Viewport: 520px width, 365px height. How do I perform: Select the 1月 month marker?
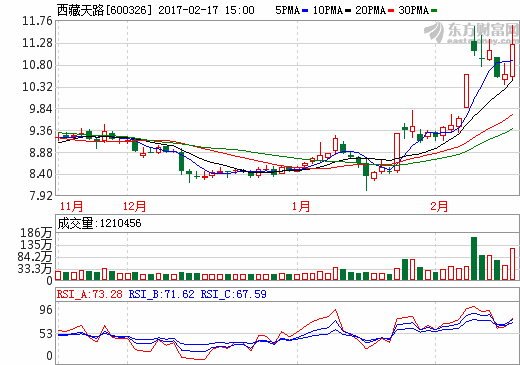tap(301, 206)
